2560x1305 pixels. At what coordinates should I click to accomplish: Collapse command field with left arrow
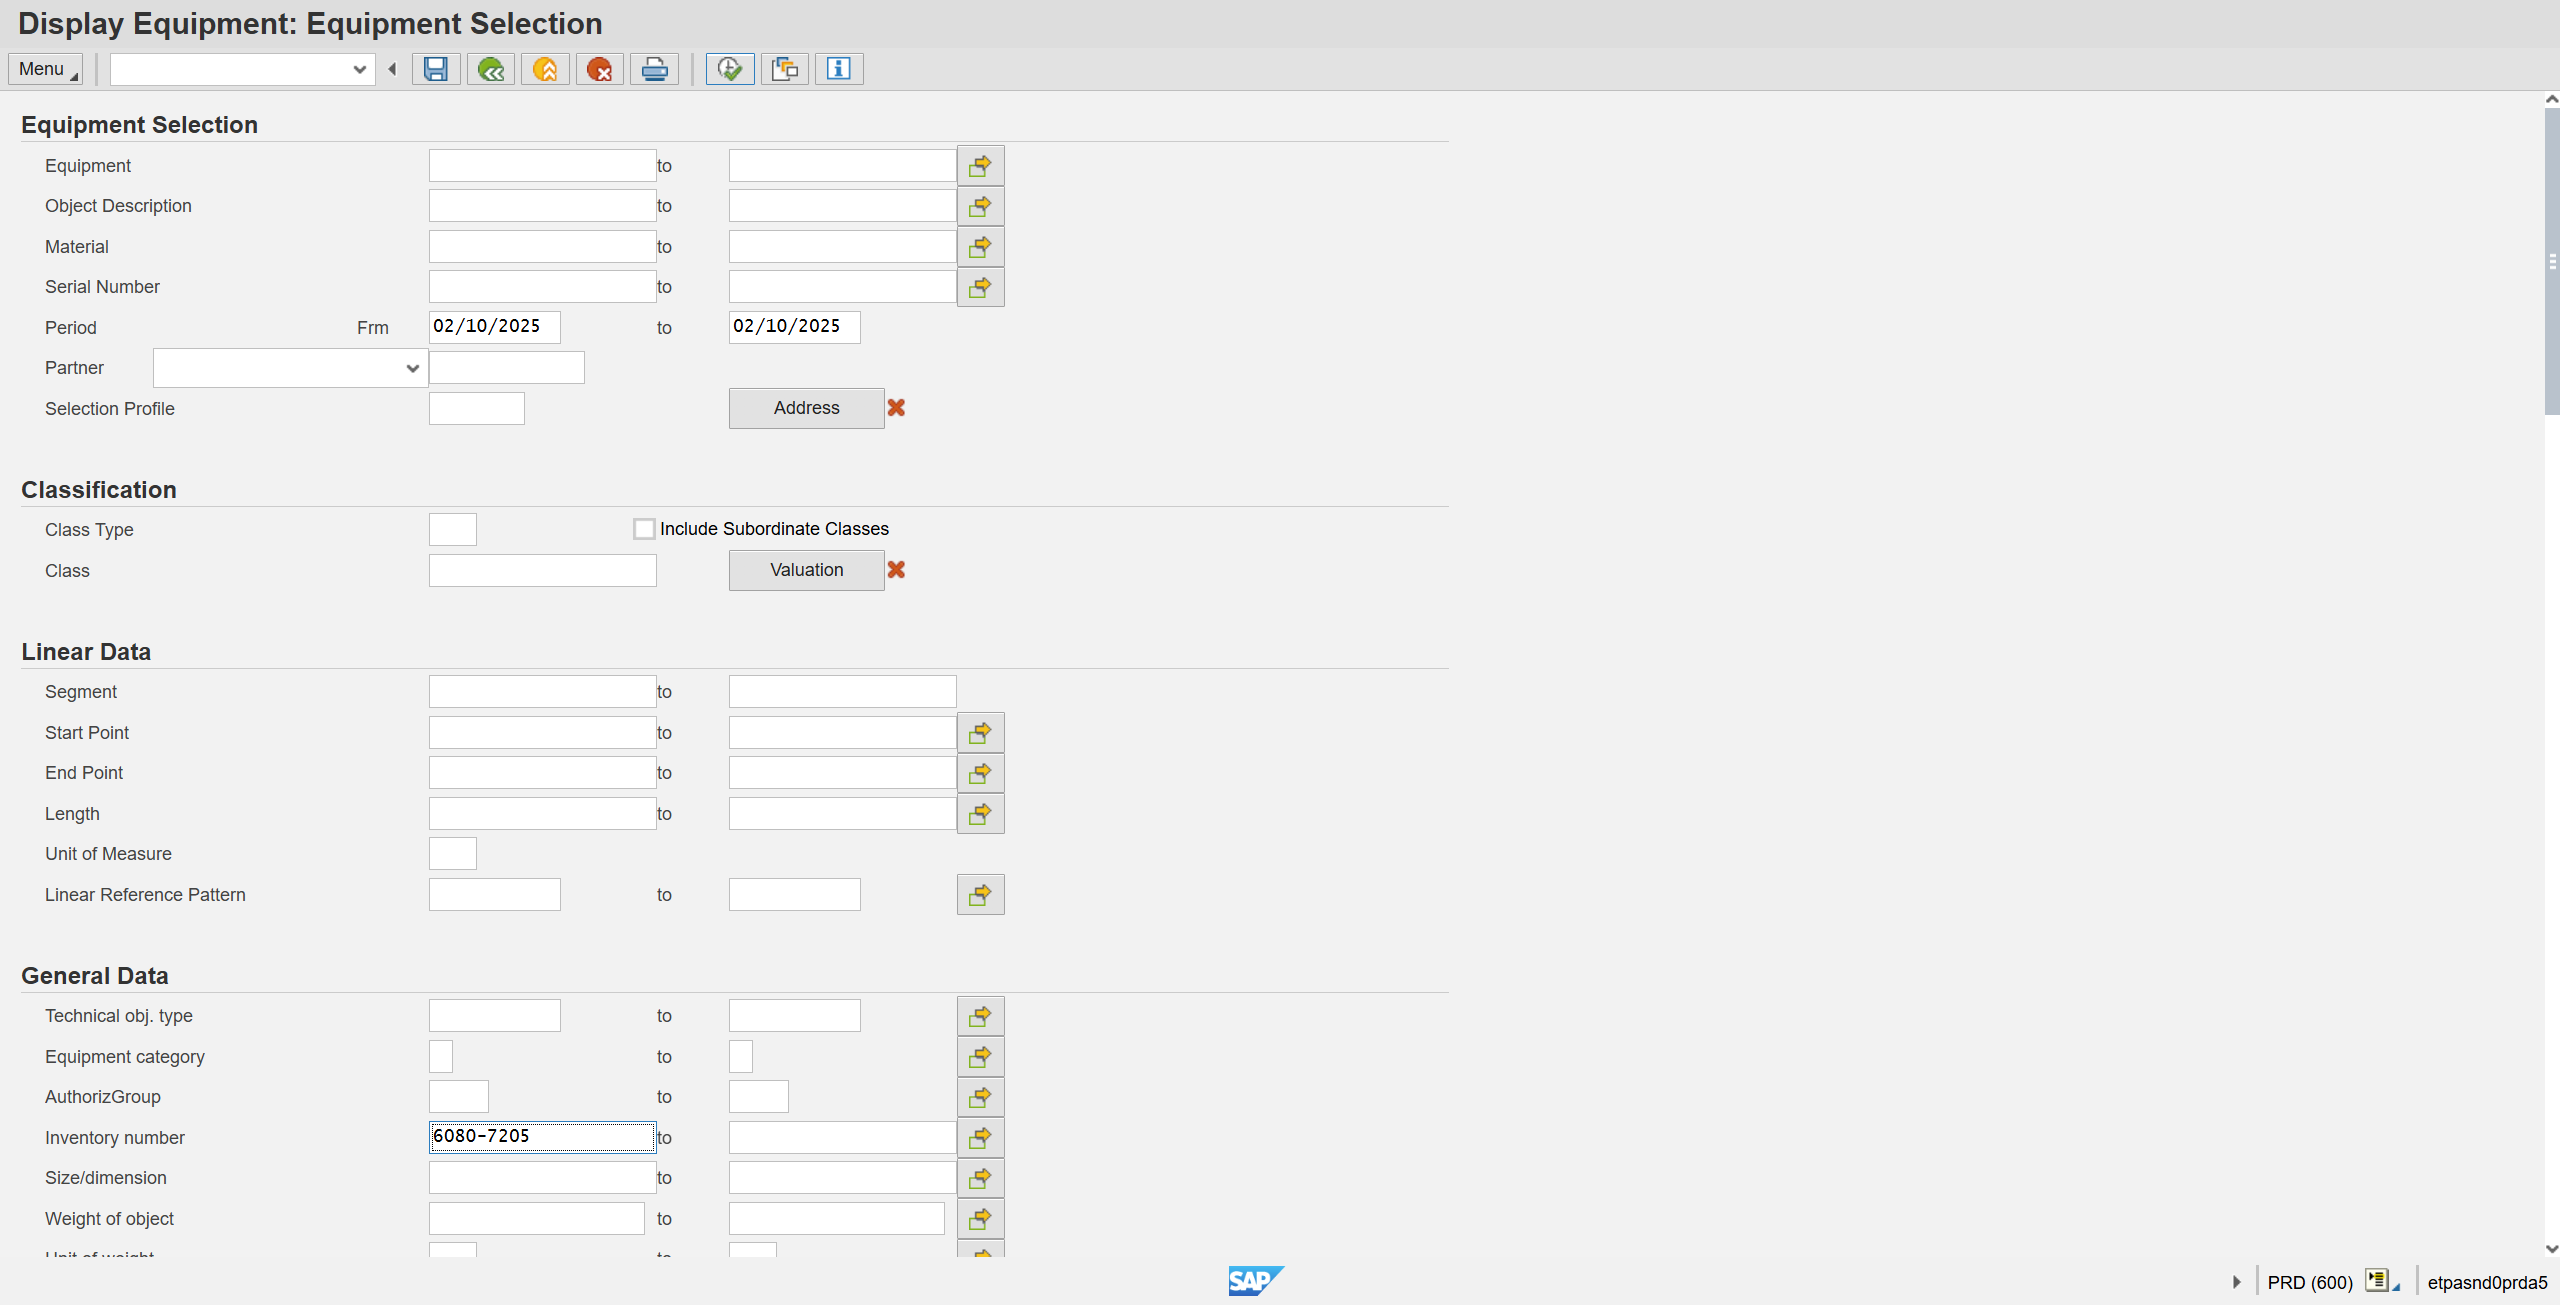click(392, 69)
